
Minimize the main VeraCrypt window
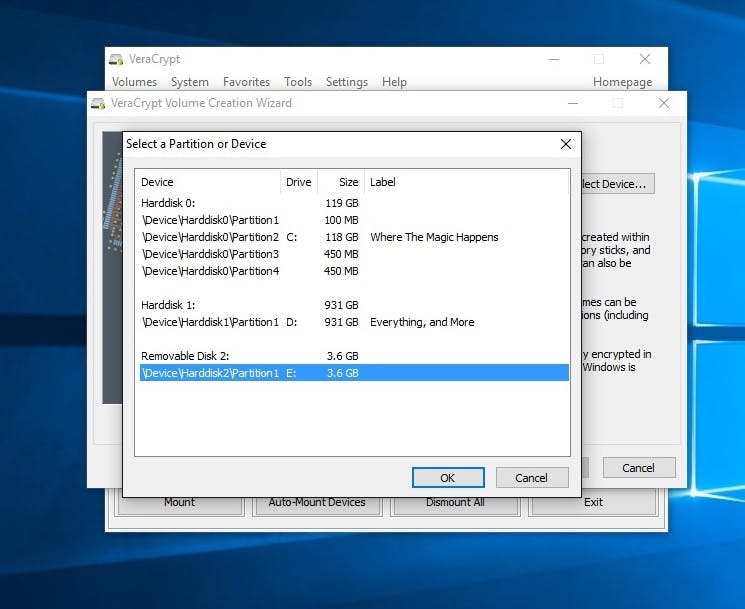click(553, 59)
